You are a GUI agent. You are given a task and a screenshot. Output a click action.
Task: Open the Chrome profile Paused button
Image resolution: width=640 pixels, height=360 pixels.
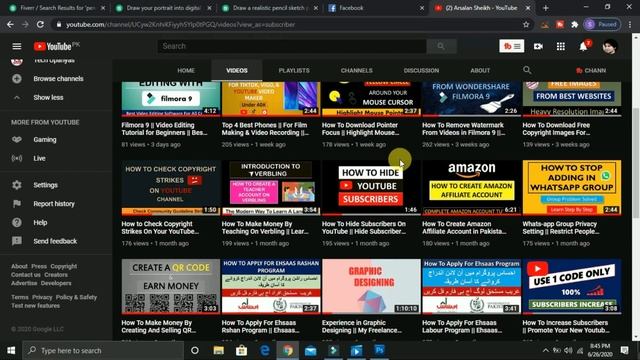602,24
